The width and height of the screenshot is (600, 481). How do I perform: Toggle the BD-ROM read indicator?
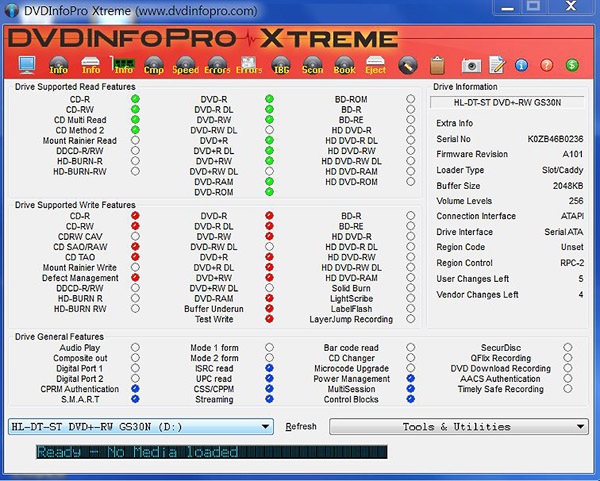[411, 99]
